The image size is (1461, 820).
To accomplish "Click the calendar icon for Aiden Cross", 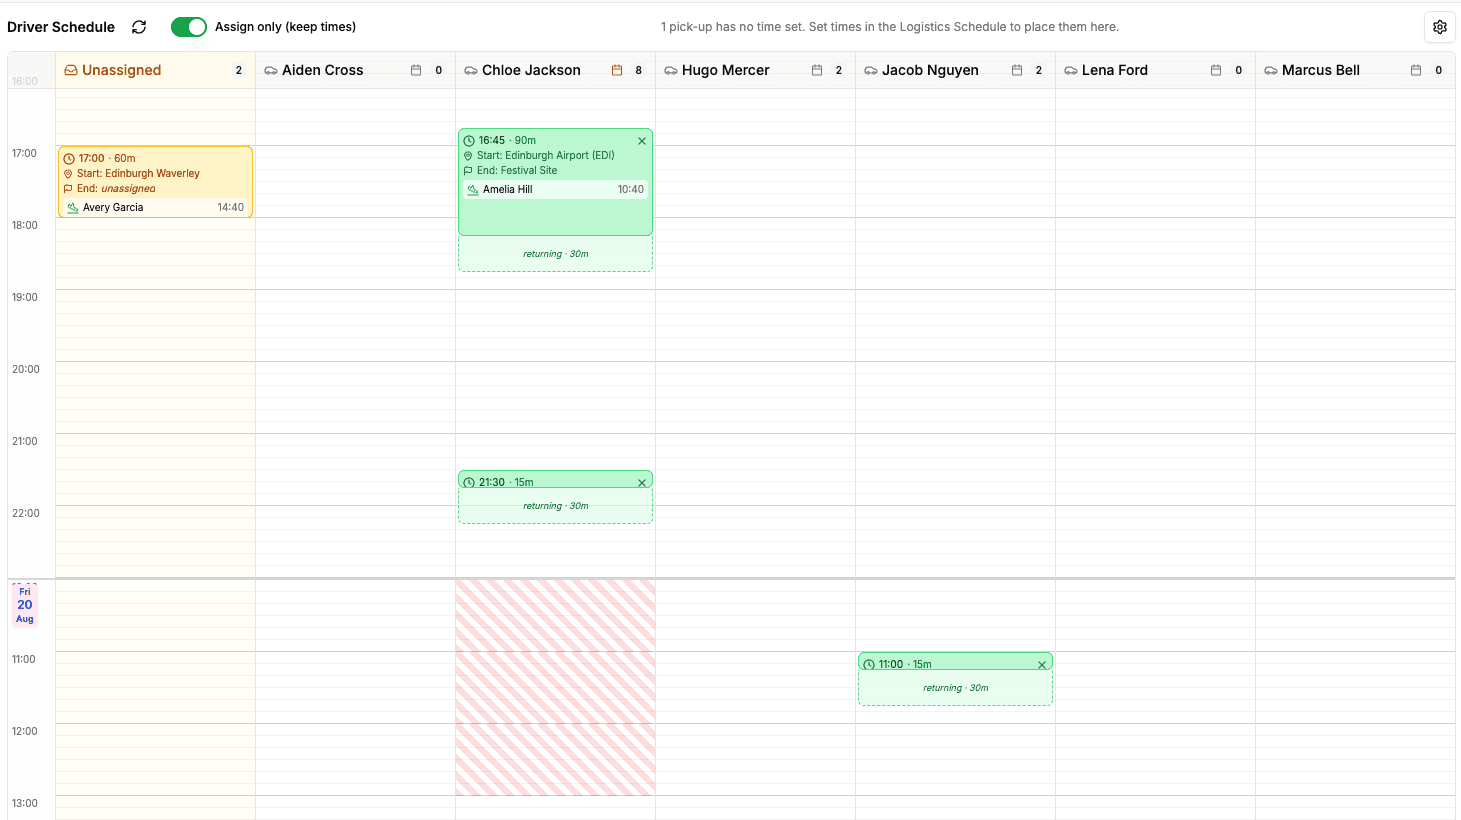I will [416, 70].
